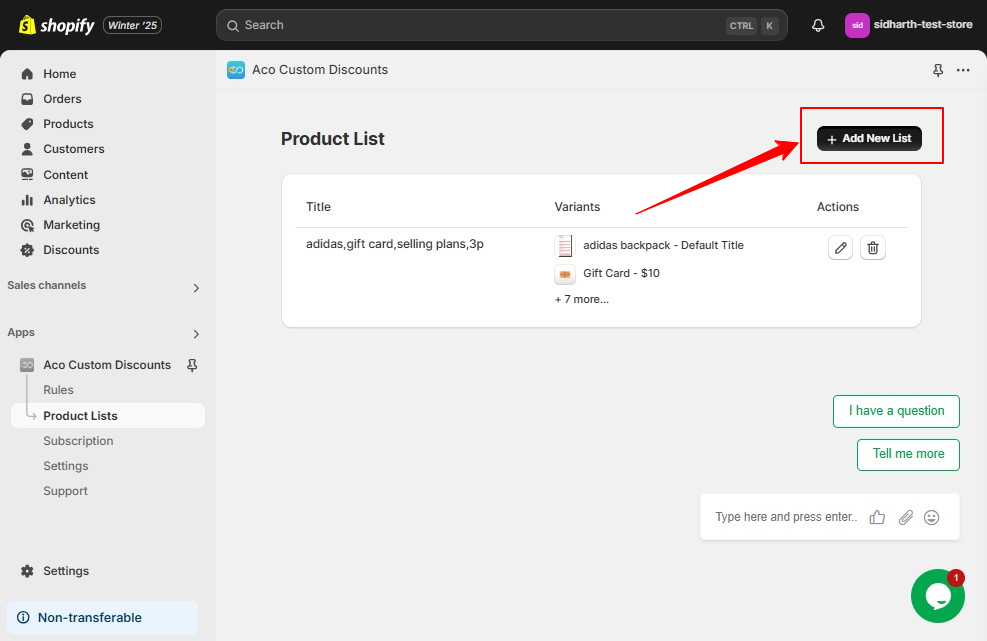Open the three-dot more actions menu
Screen dimensions: 987x641
tap(963, 70)
